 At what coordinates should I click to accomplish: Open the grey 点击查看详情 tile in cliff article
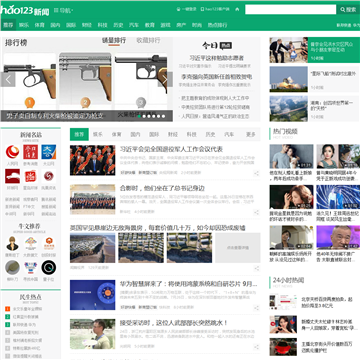pyautogui.click(x=238, y=248)
